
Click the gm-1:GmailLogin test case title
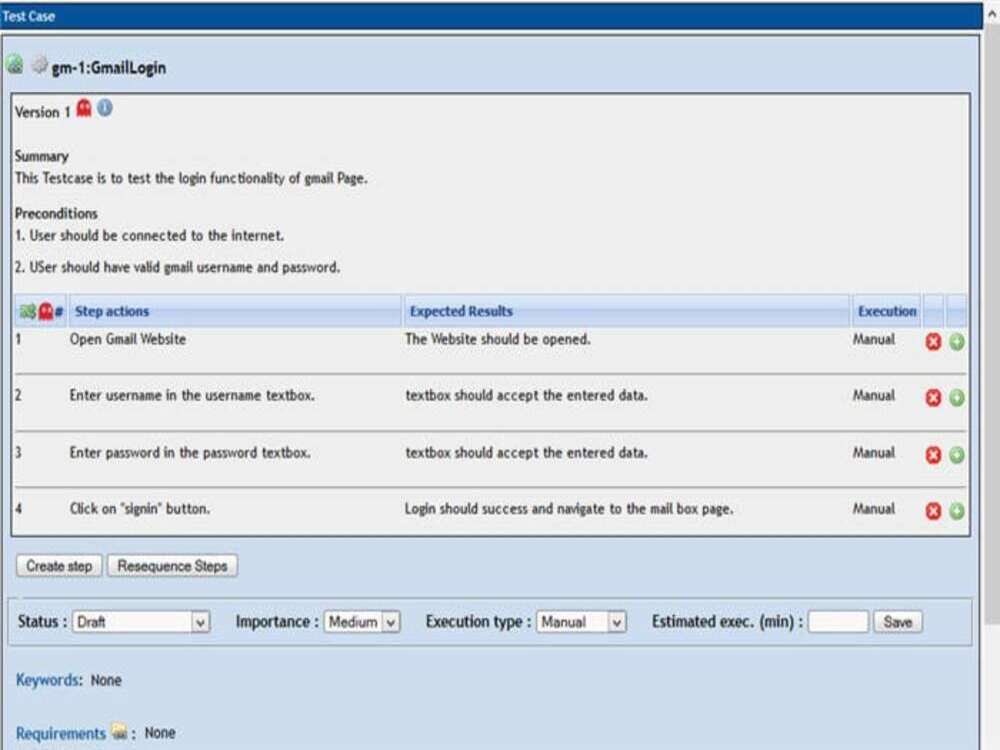click(x=108, y=68)
